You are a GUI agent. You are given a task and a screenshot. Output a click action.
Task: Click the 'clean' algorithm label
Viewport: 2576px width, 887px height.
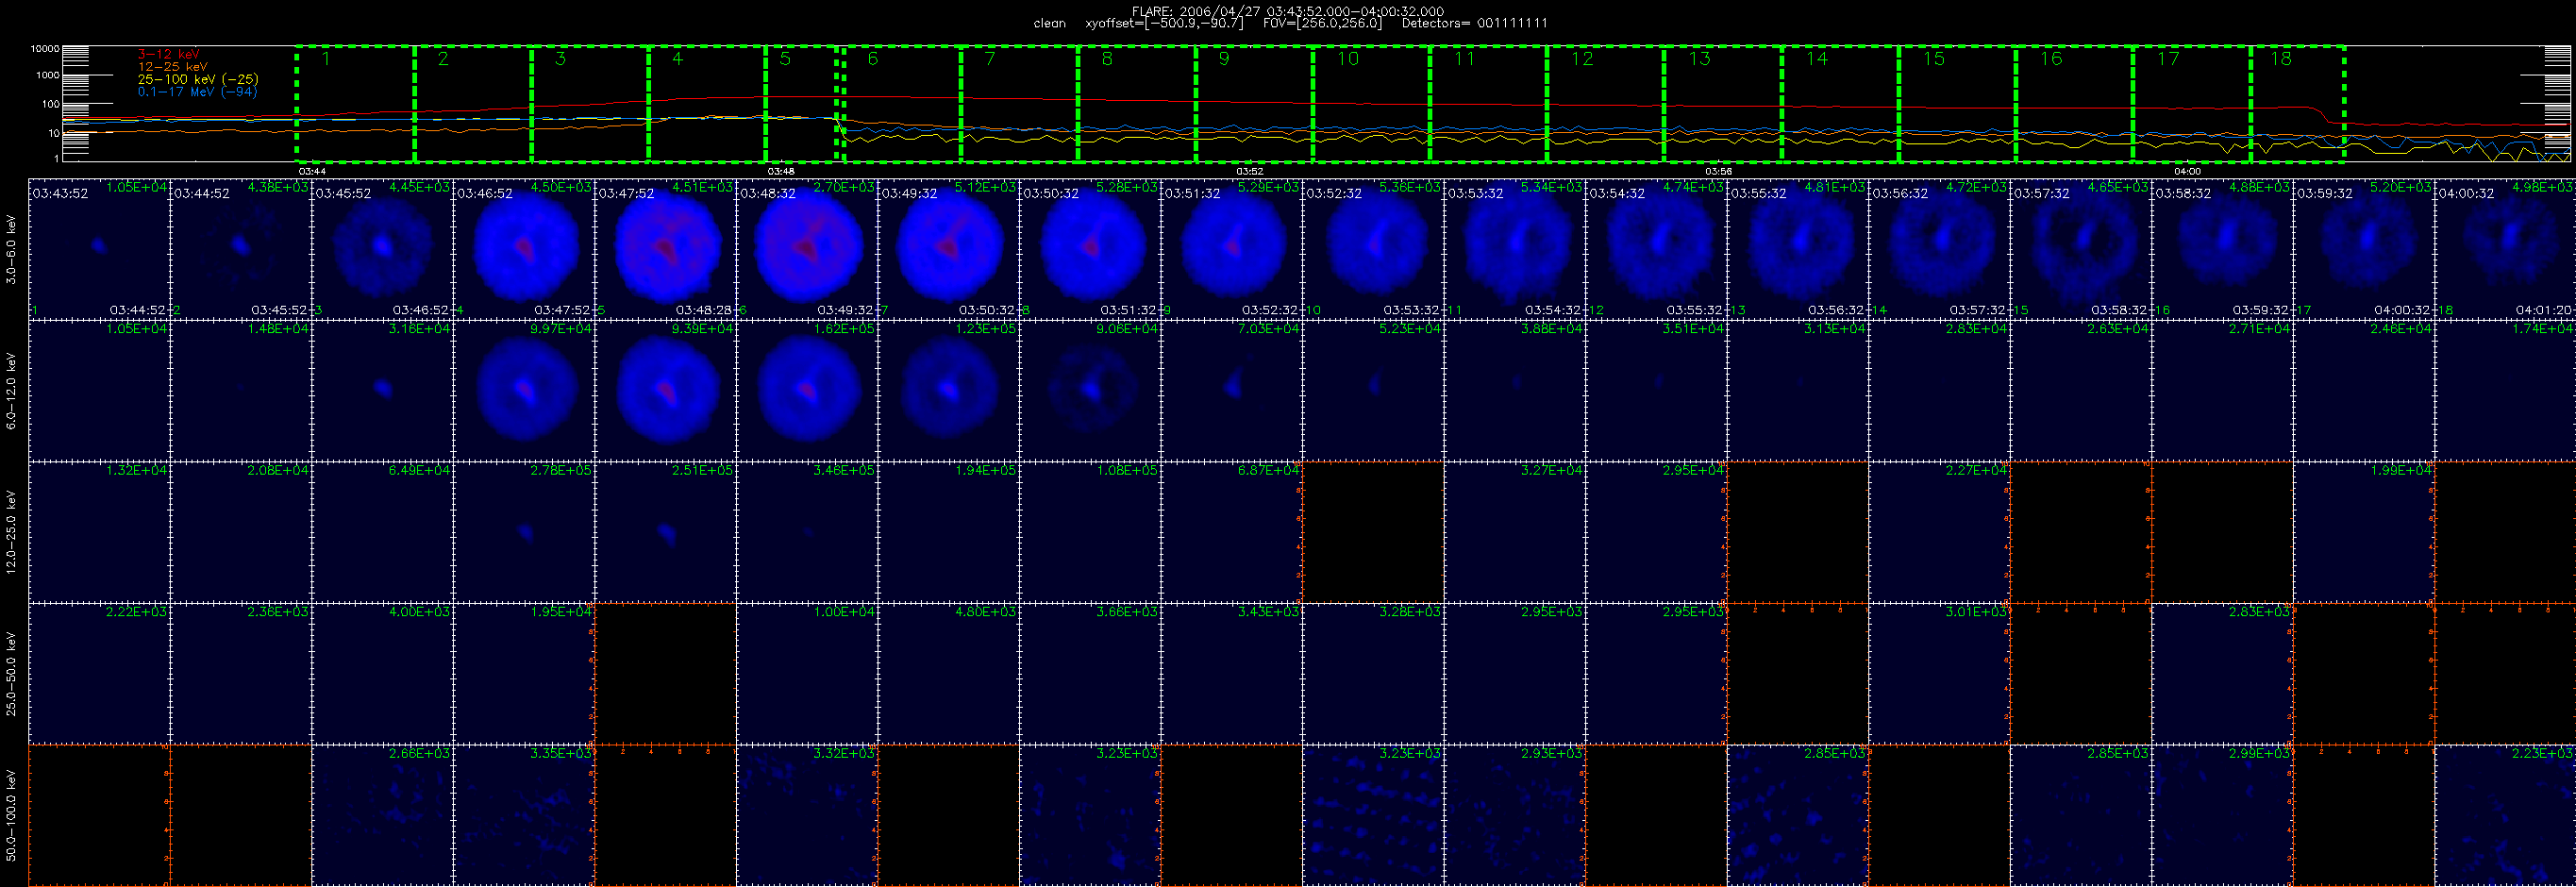pos(1049,23)
